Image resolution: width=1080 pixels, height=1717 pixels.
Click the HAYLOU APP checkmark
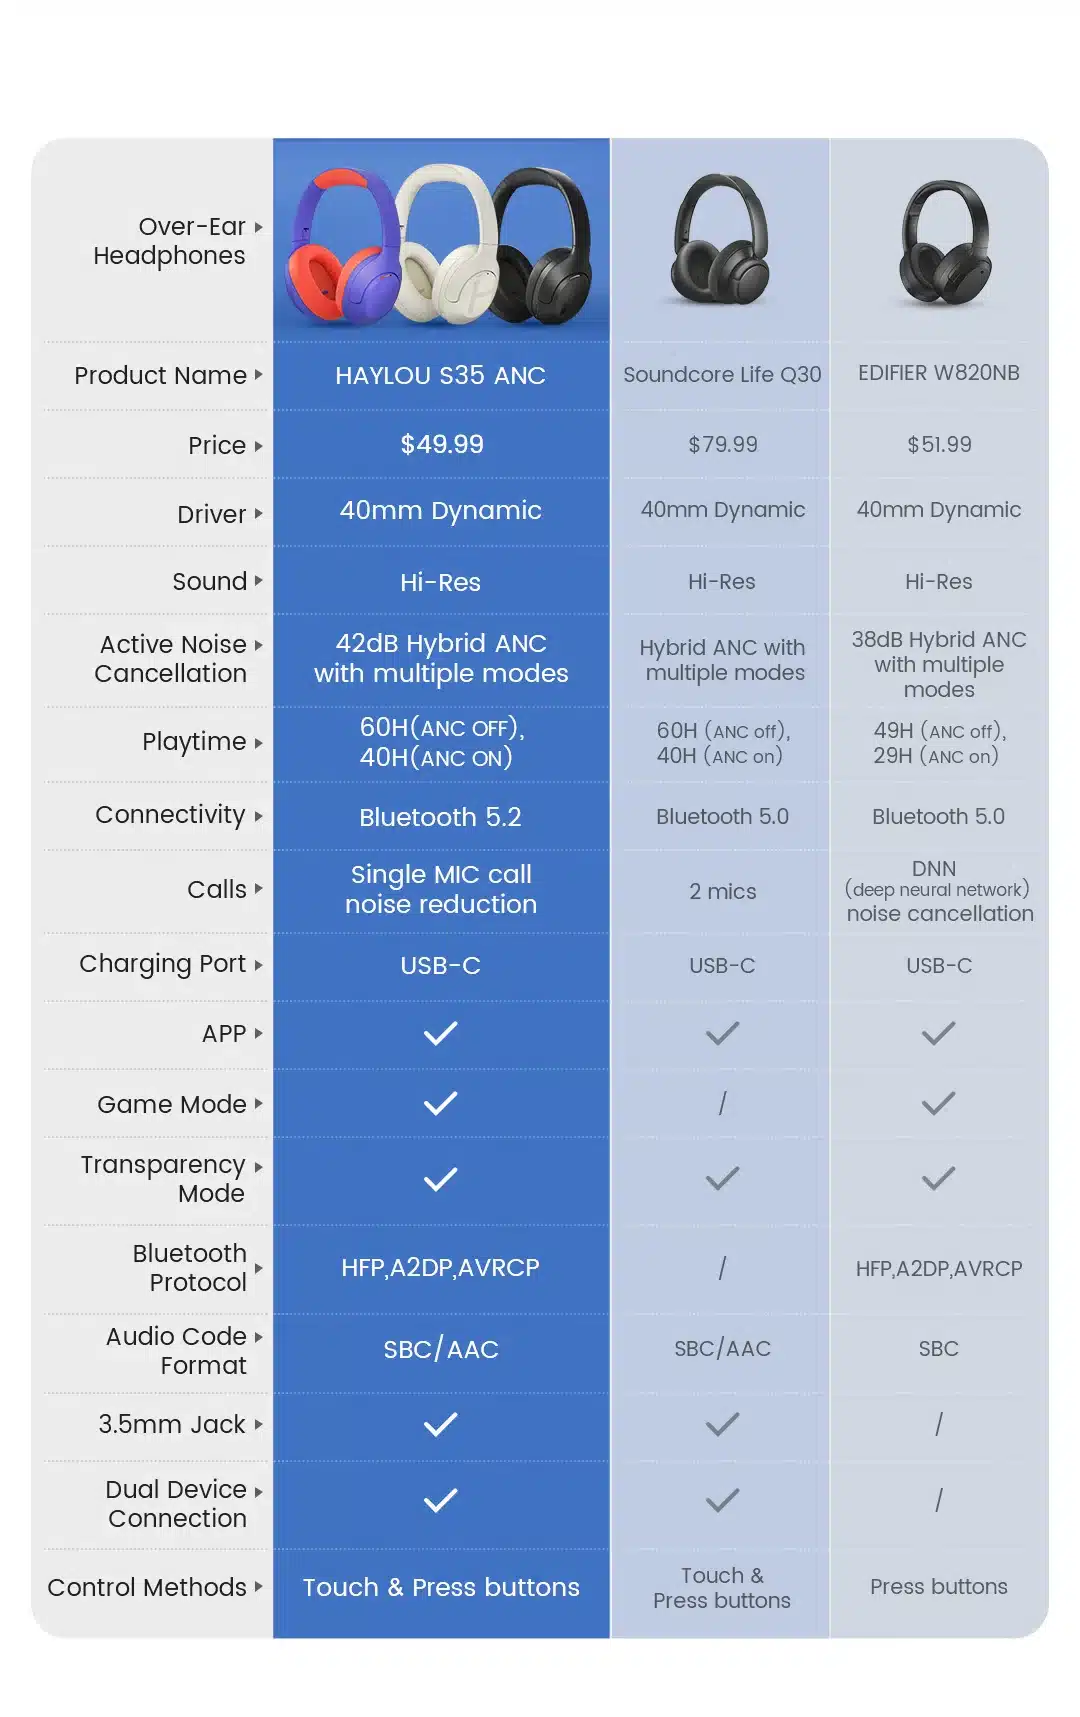coord(440,1033)
